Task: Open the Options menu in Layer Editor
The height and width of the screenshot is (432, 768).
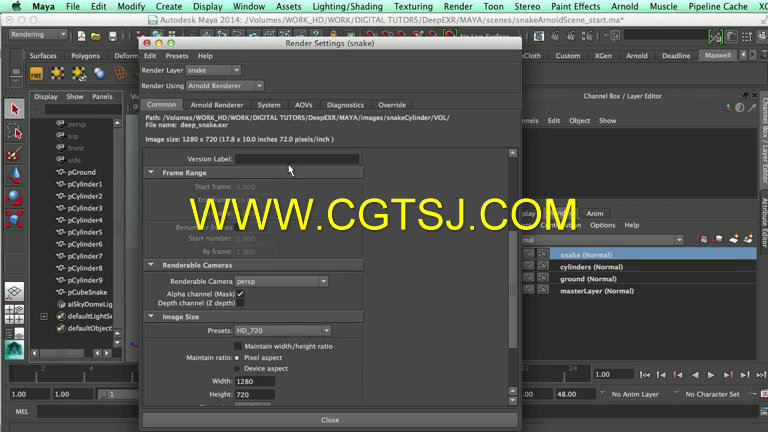Action: tap(602, 225)
